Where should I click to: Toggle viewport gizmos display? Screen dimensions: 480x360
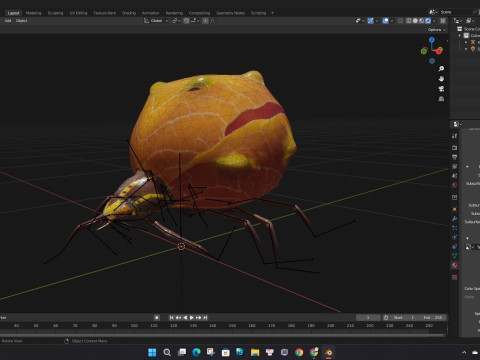[370, 21]
